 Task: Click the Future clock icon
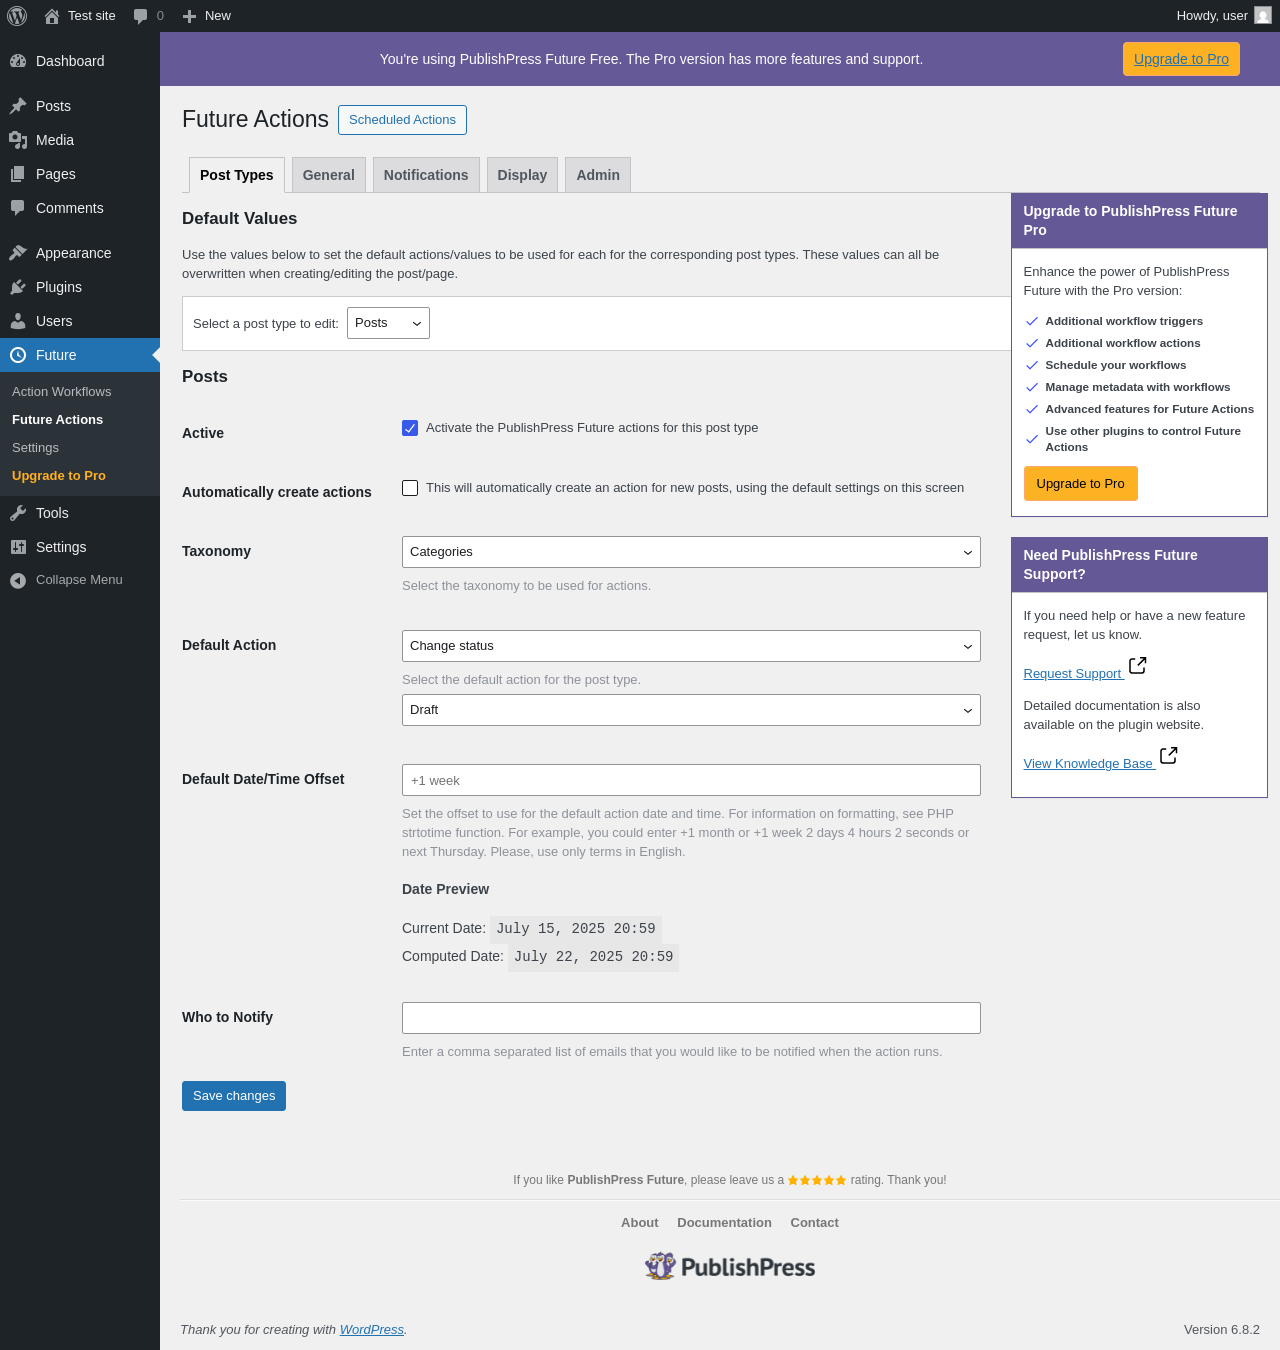click(x=18, y=355)
